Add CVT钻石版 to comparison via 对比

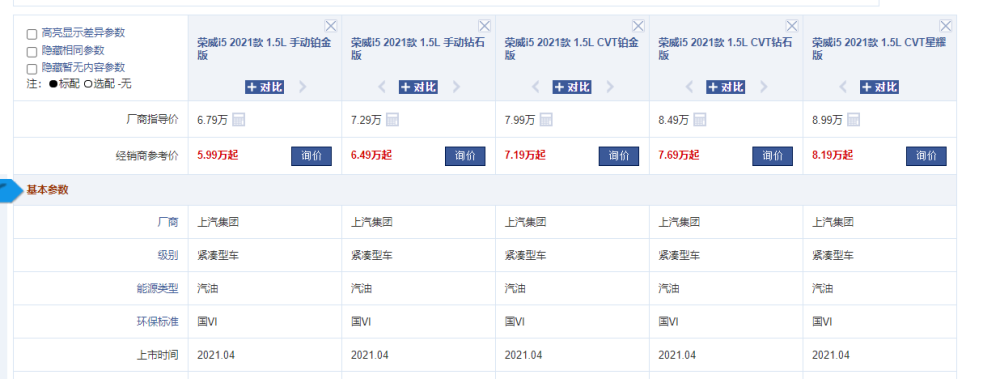pyautogui.click(x=726, y=87)
